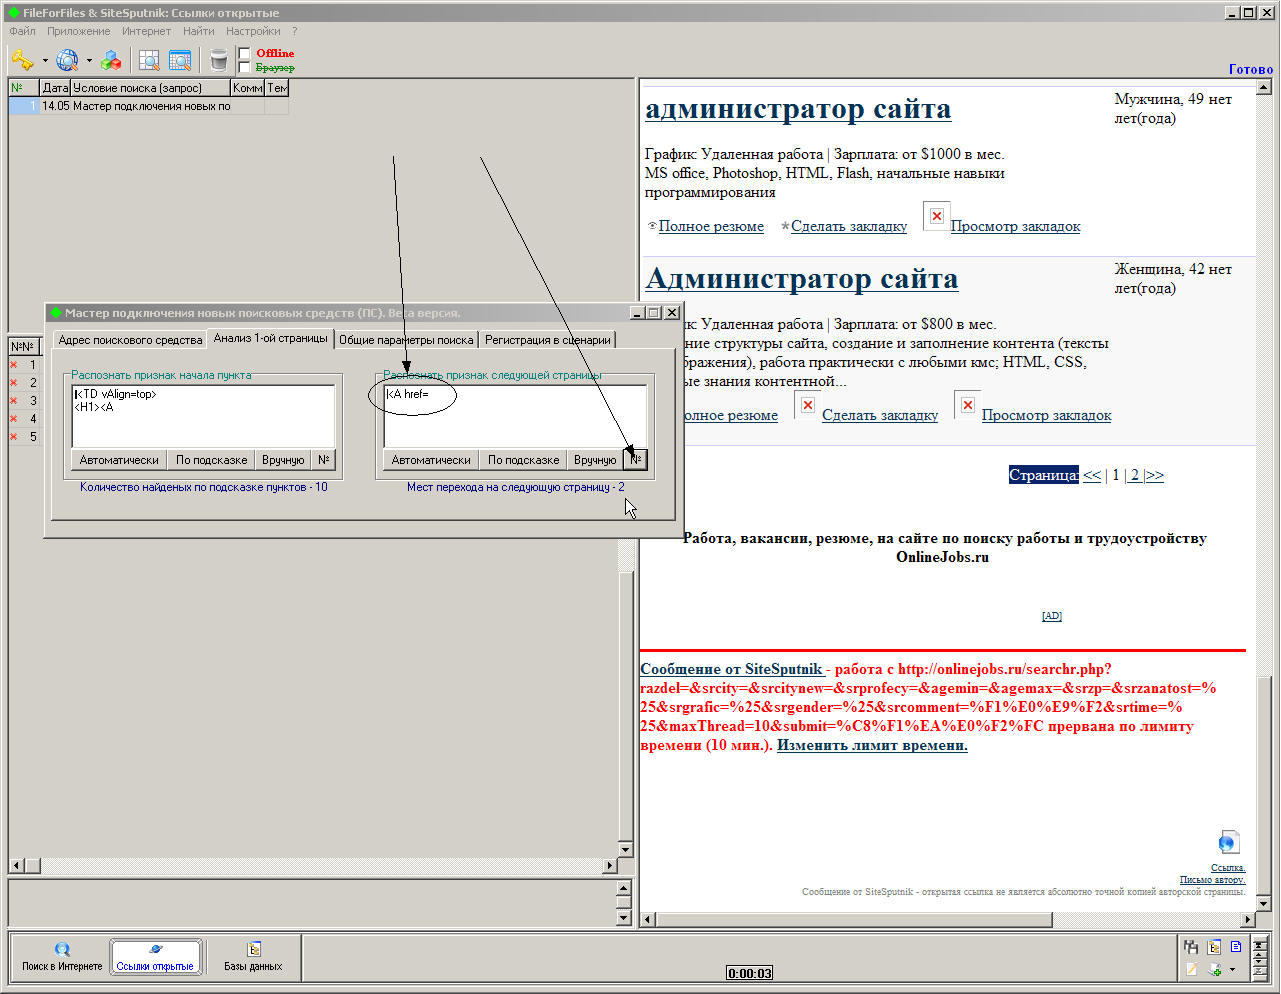The image size is (1281, 994).
Task: Click По подсказке under следующей страницы box
Action: point(523,460)
